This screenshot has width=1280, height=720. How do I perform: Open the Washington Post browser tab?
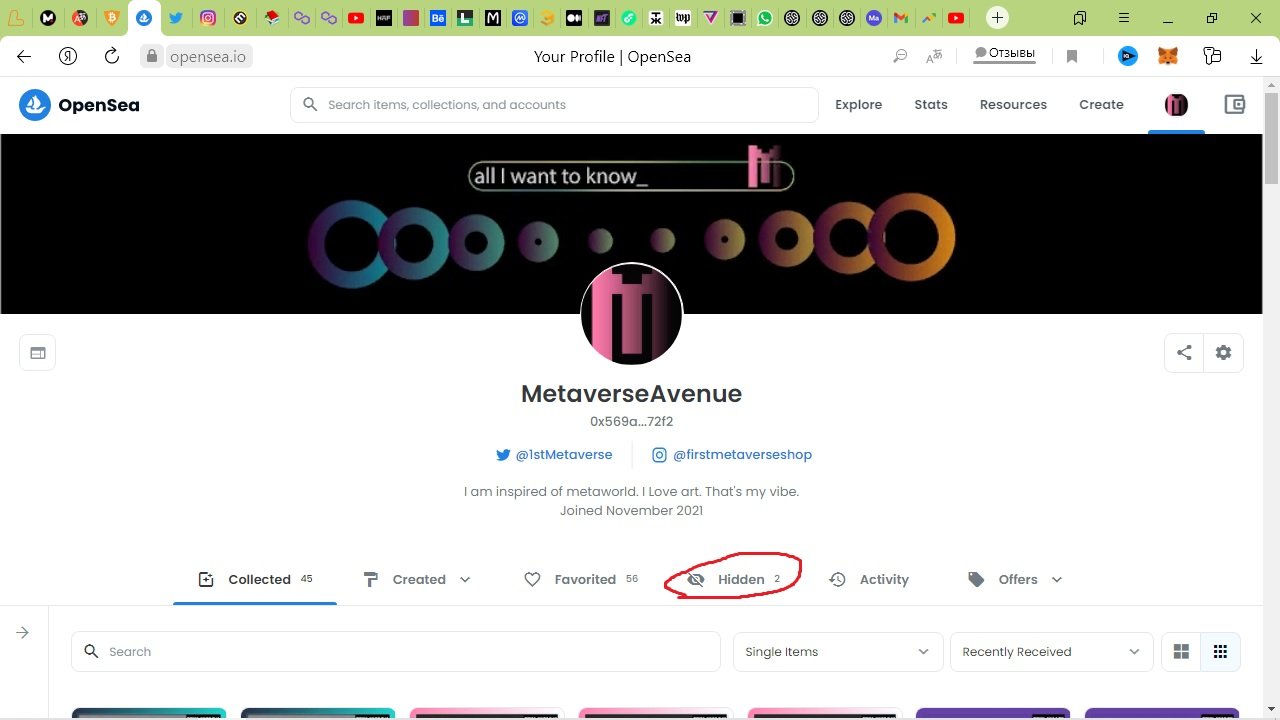(x=683, y=18)
